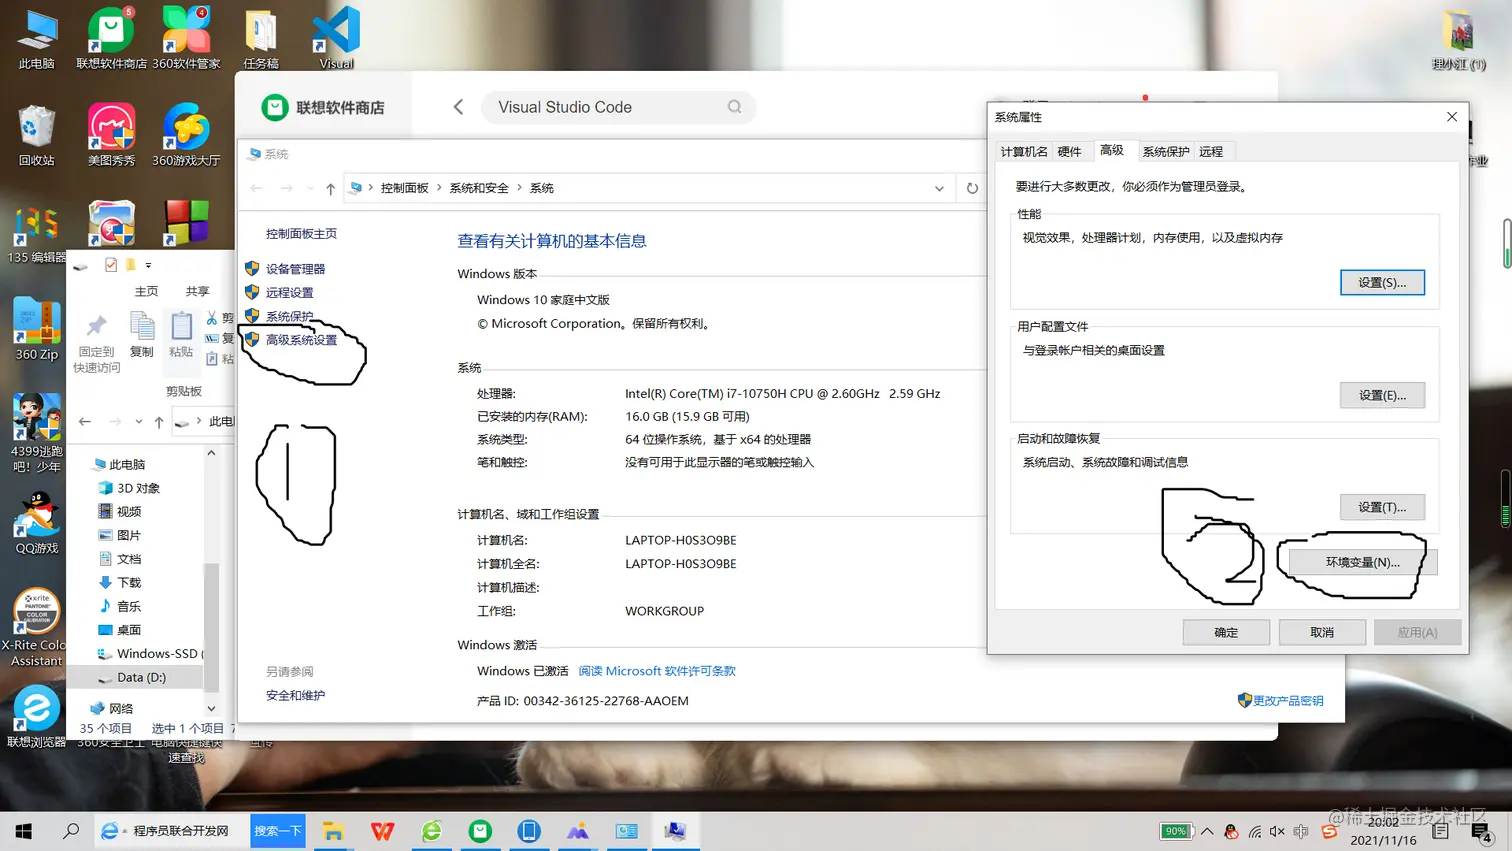Open the 系统保护 tab
The width and height of the screenshot is (1512, 851).
(x=1166, y=151)
